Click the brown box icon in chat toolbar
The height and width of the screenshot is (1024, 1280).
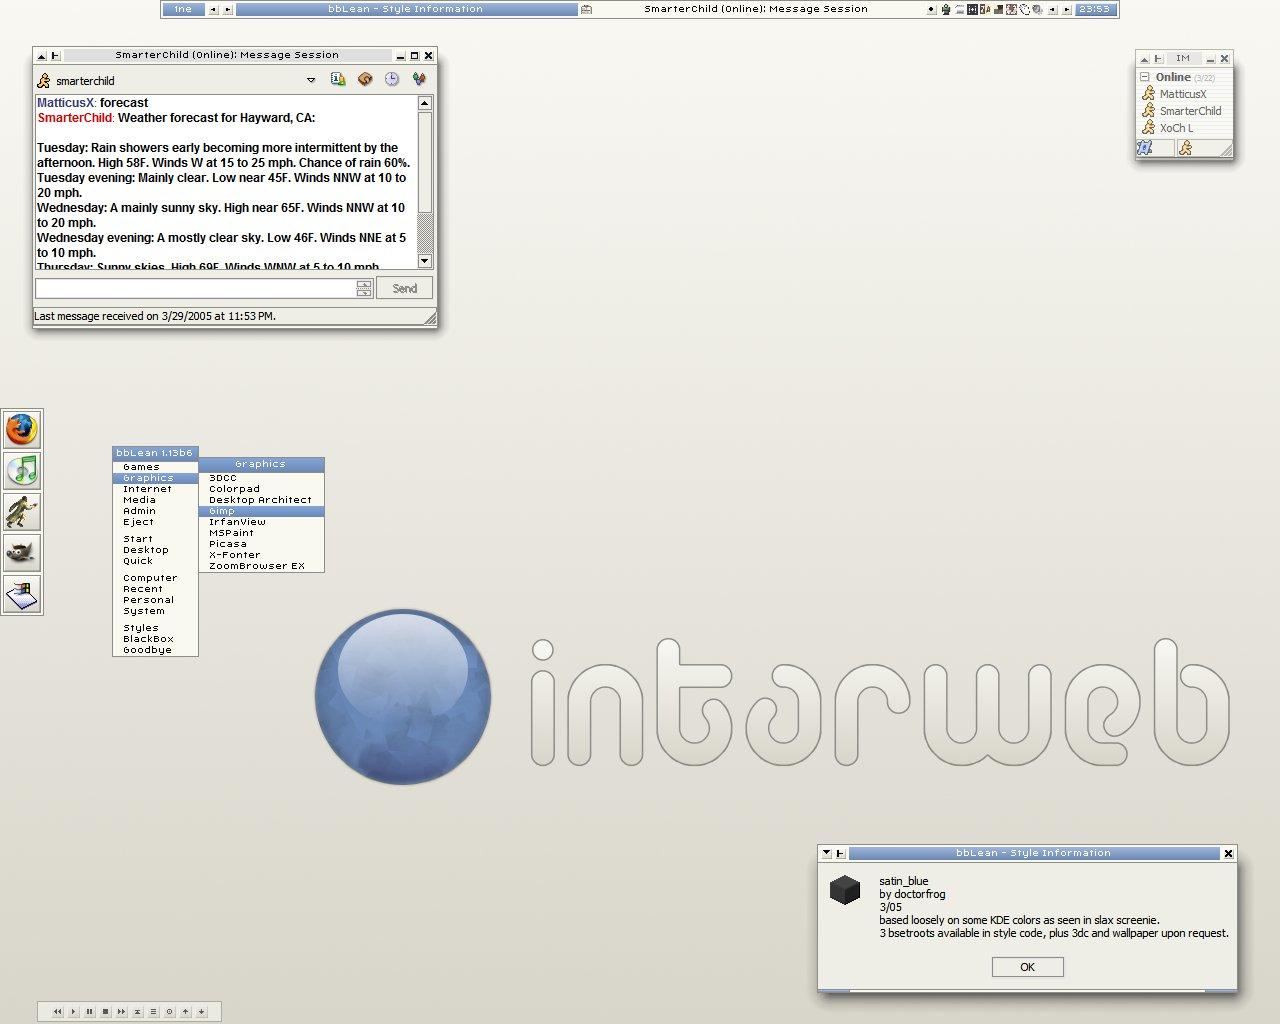(x=365, y=79)
